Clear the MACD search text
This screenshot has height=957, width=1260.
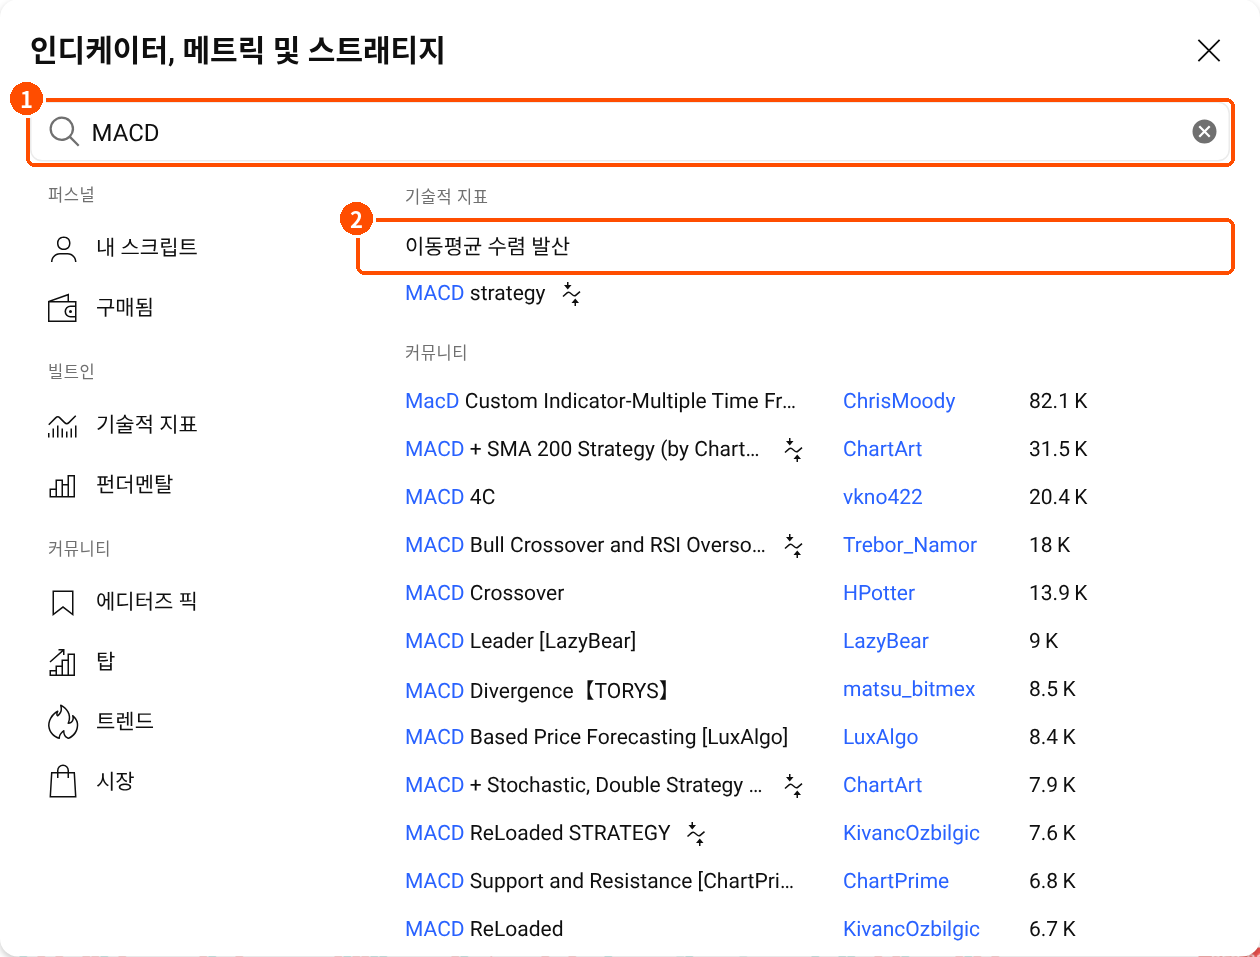pos(1204,132)
